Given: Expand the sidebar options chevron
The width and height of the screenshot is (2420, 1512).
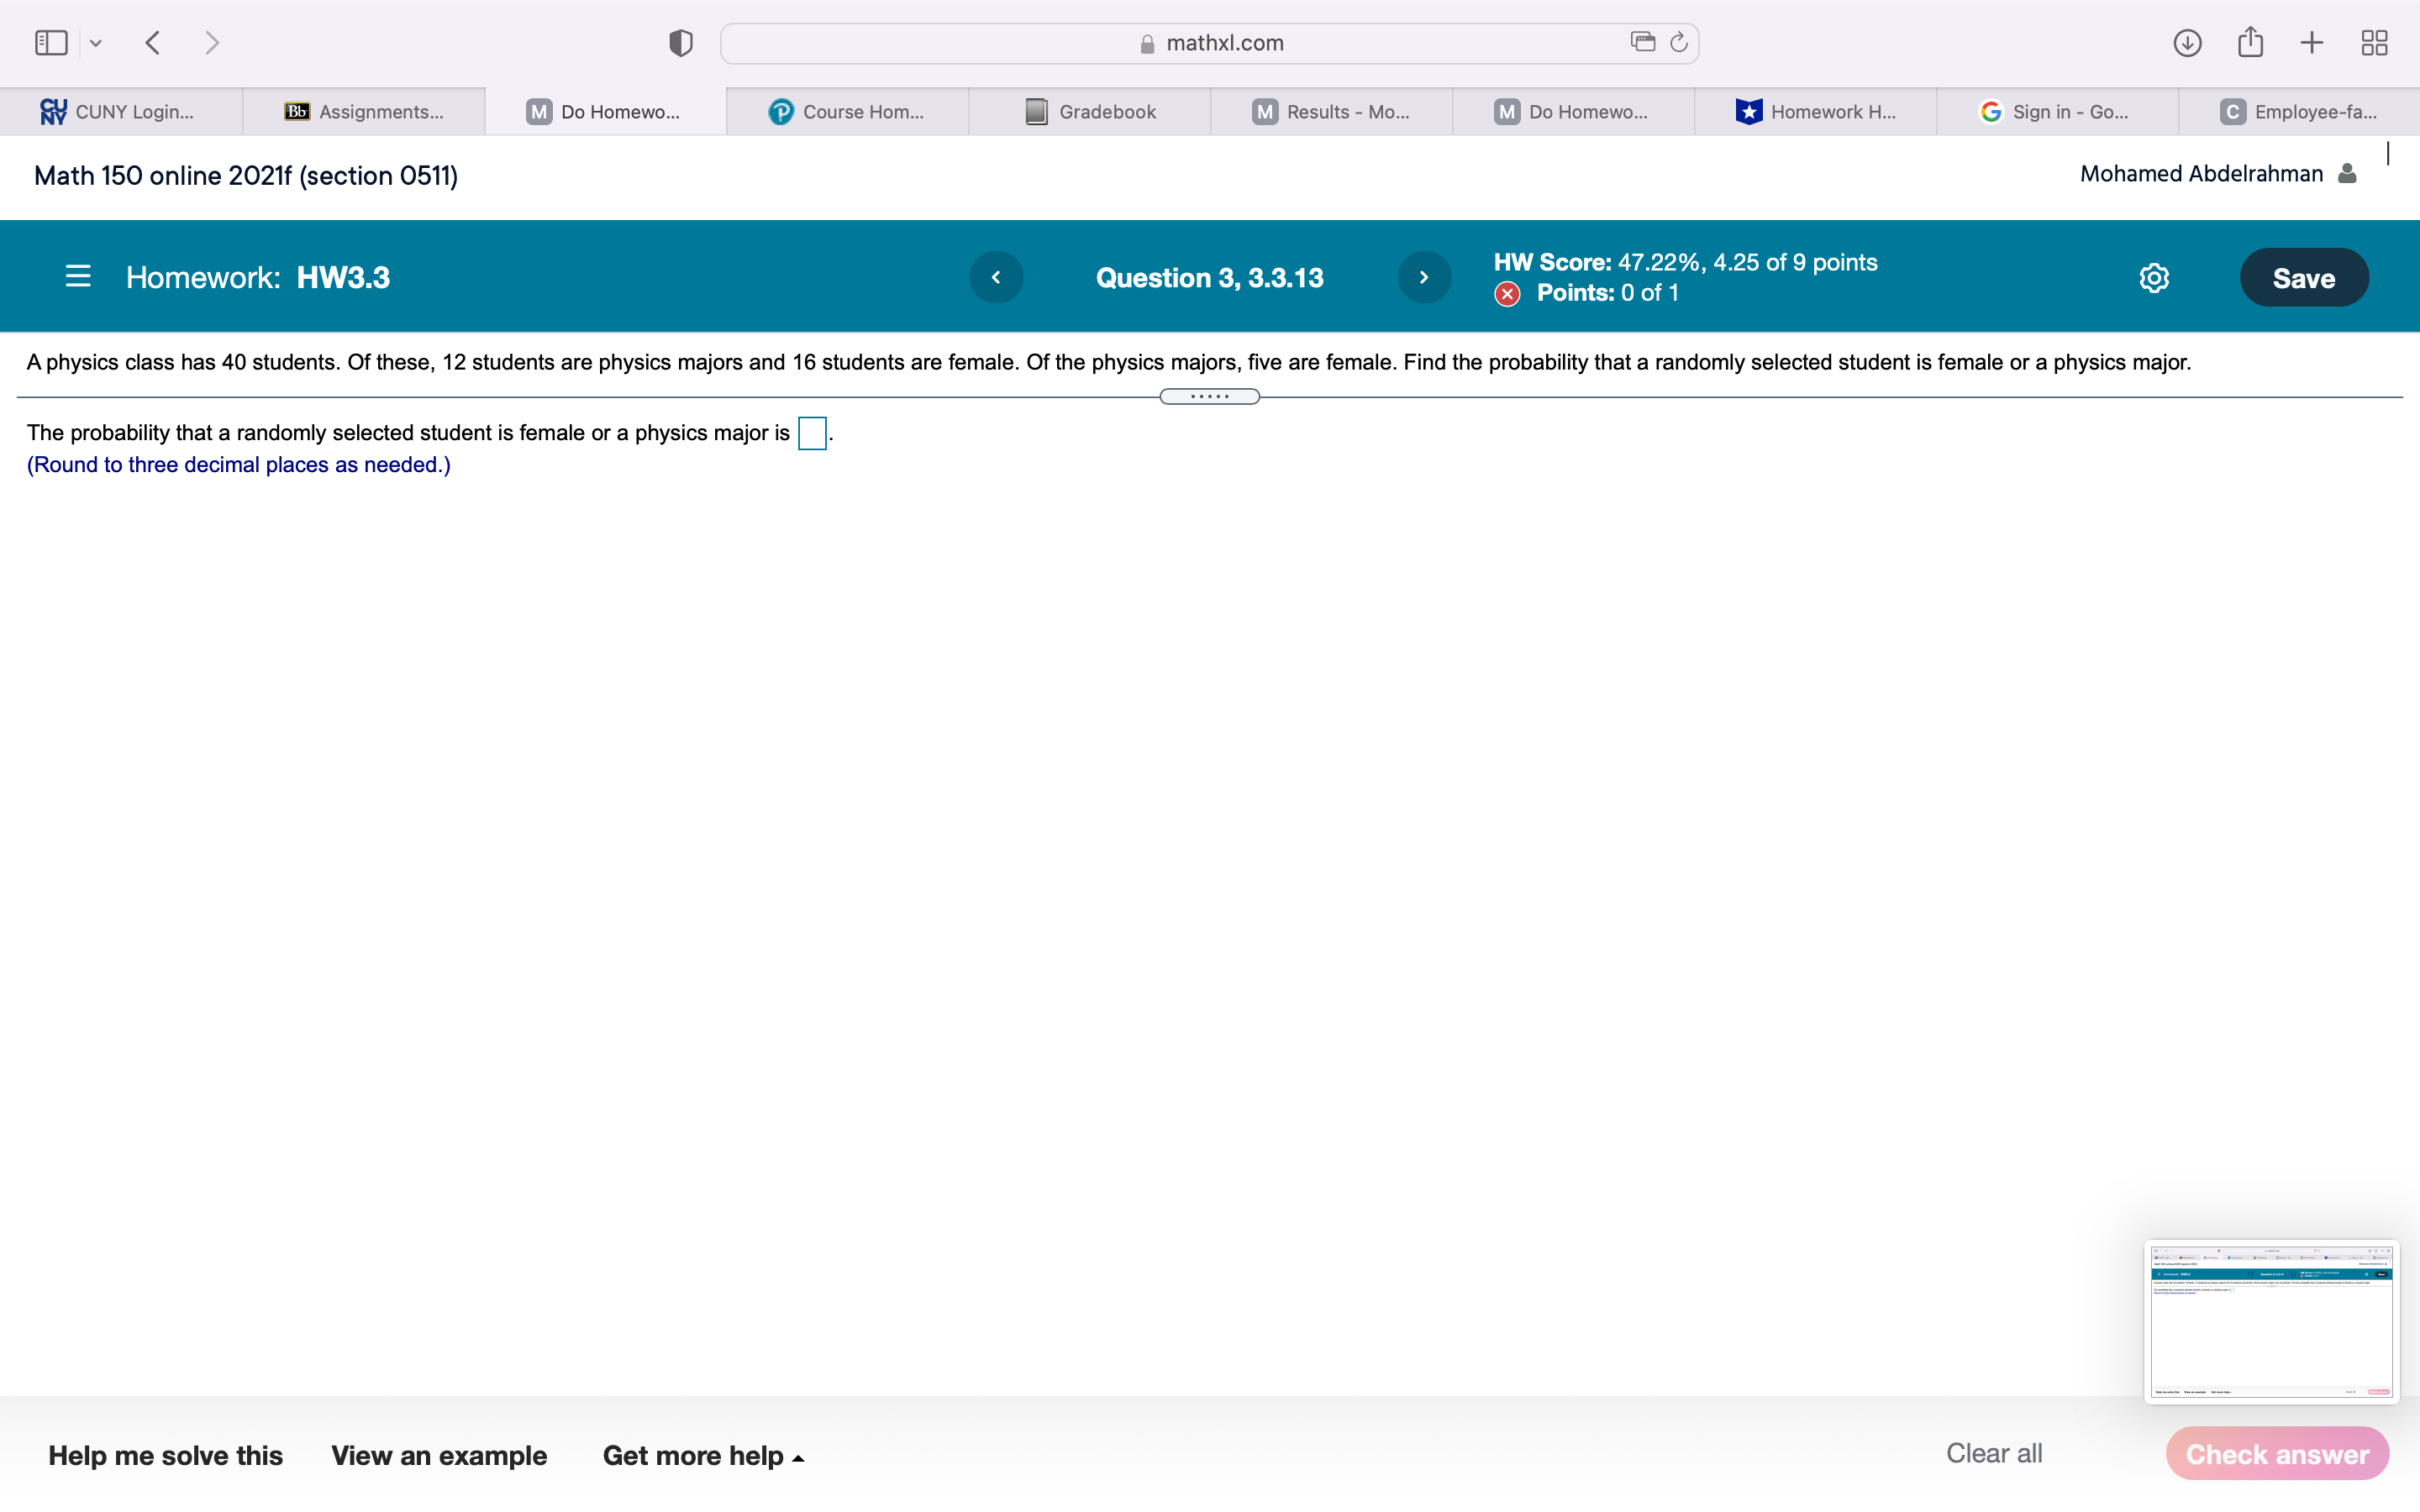Looking at the screenshot, I should tap(96, 43).
